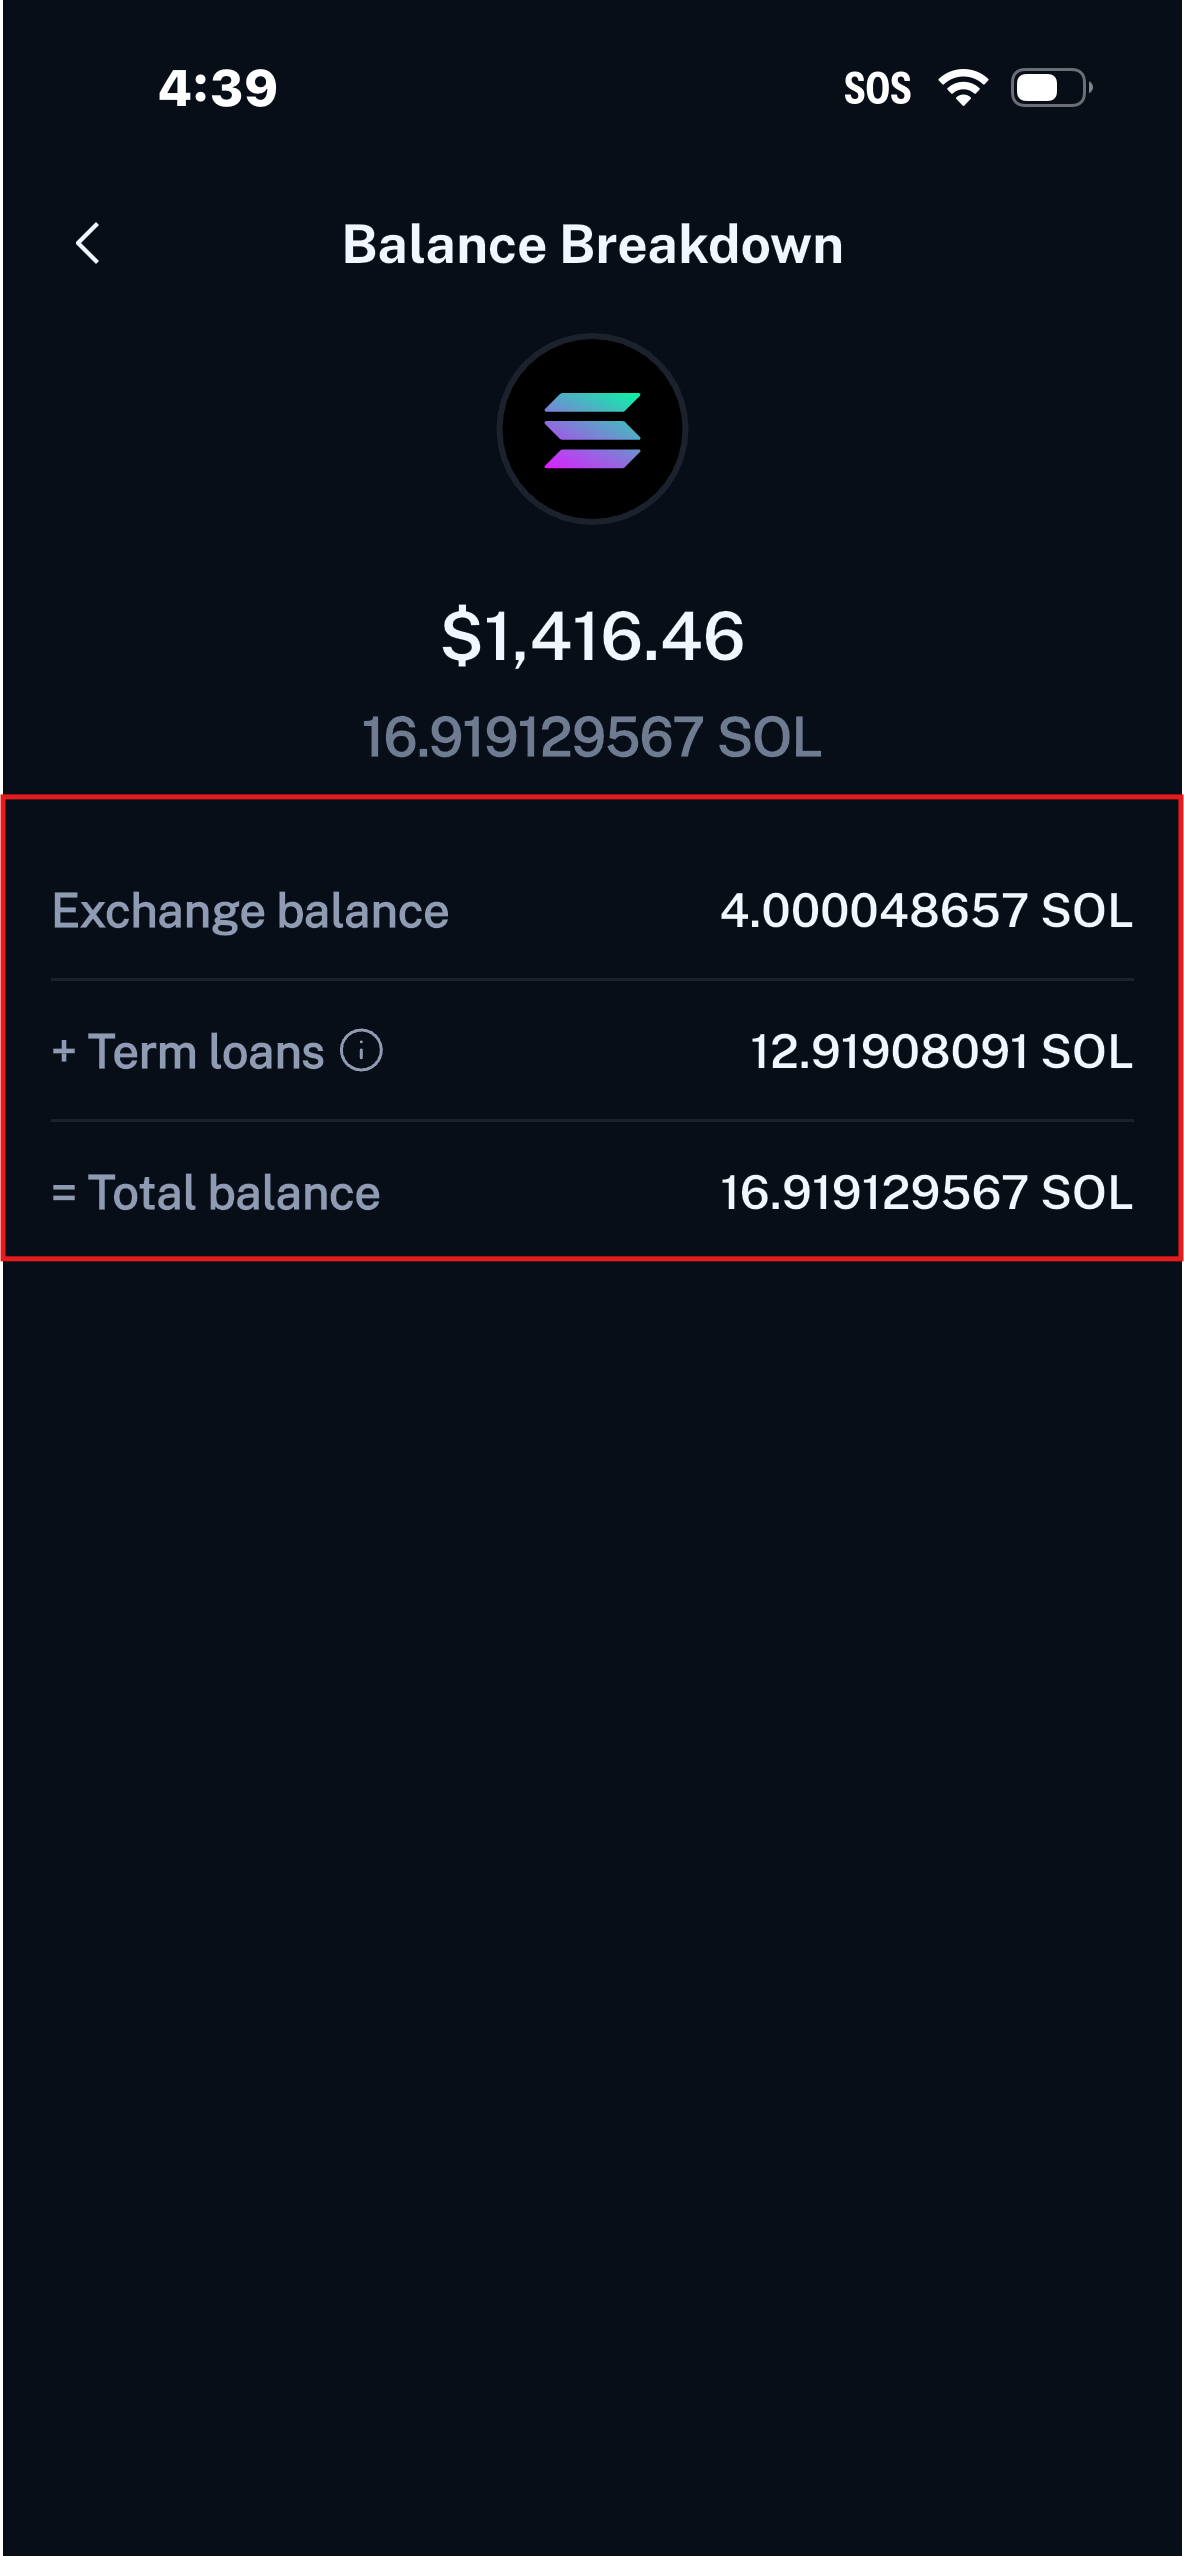The width and height of the screenshot is (1184, 2556).
Task: Click the Solana coin logo
Action: 592,429
